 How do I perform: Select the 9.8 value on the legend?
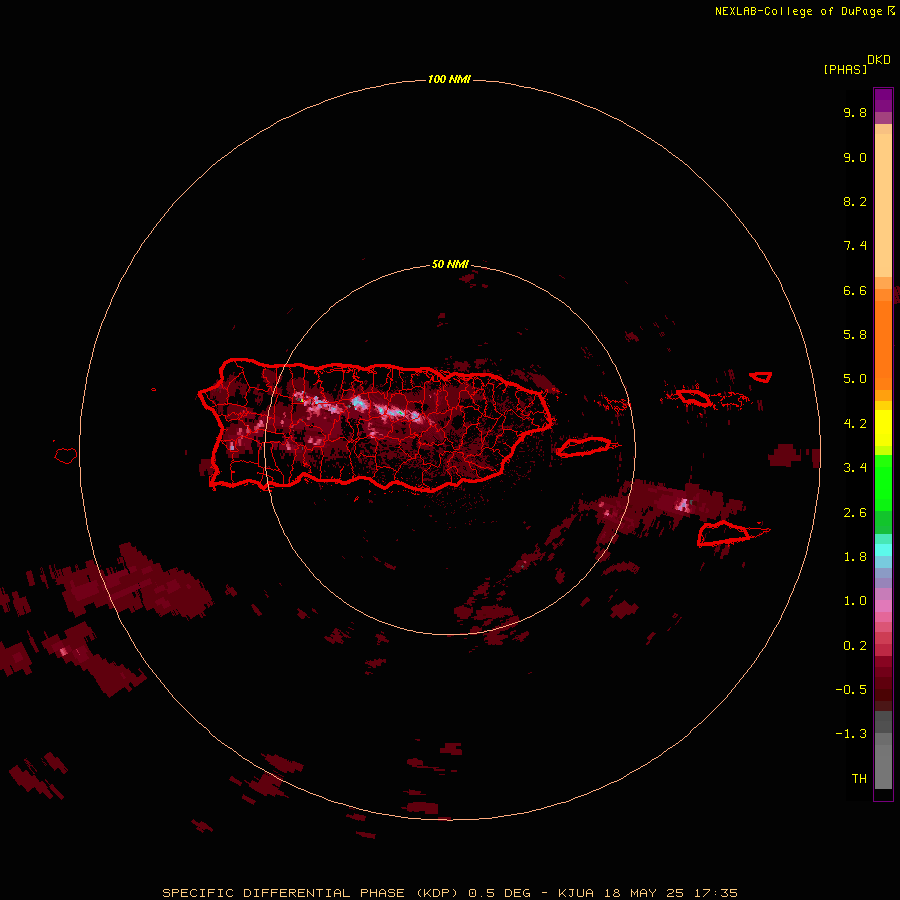point(855,112)
